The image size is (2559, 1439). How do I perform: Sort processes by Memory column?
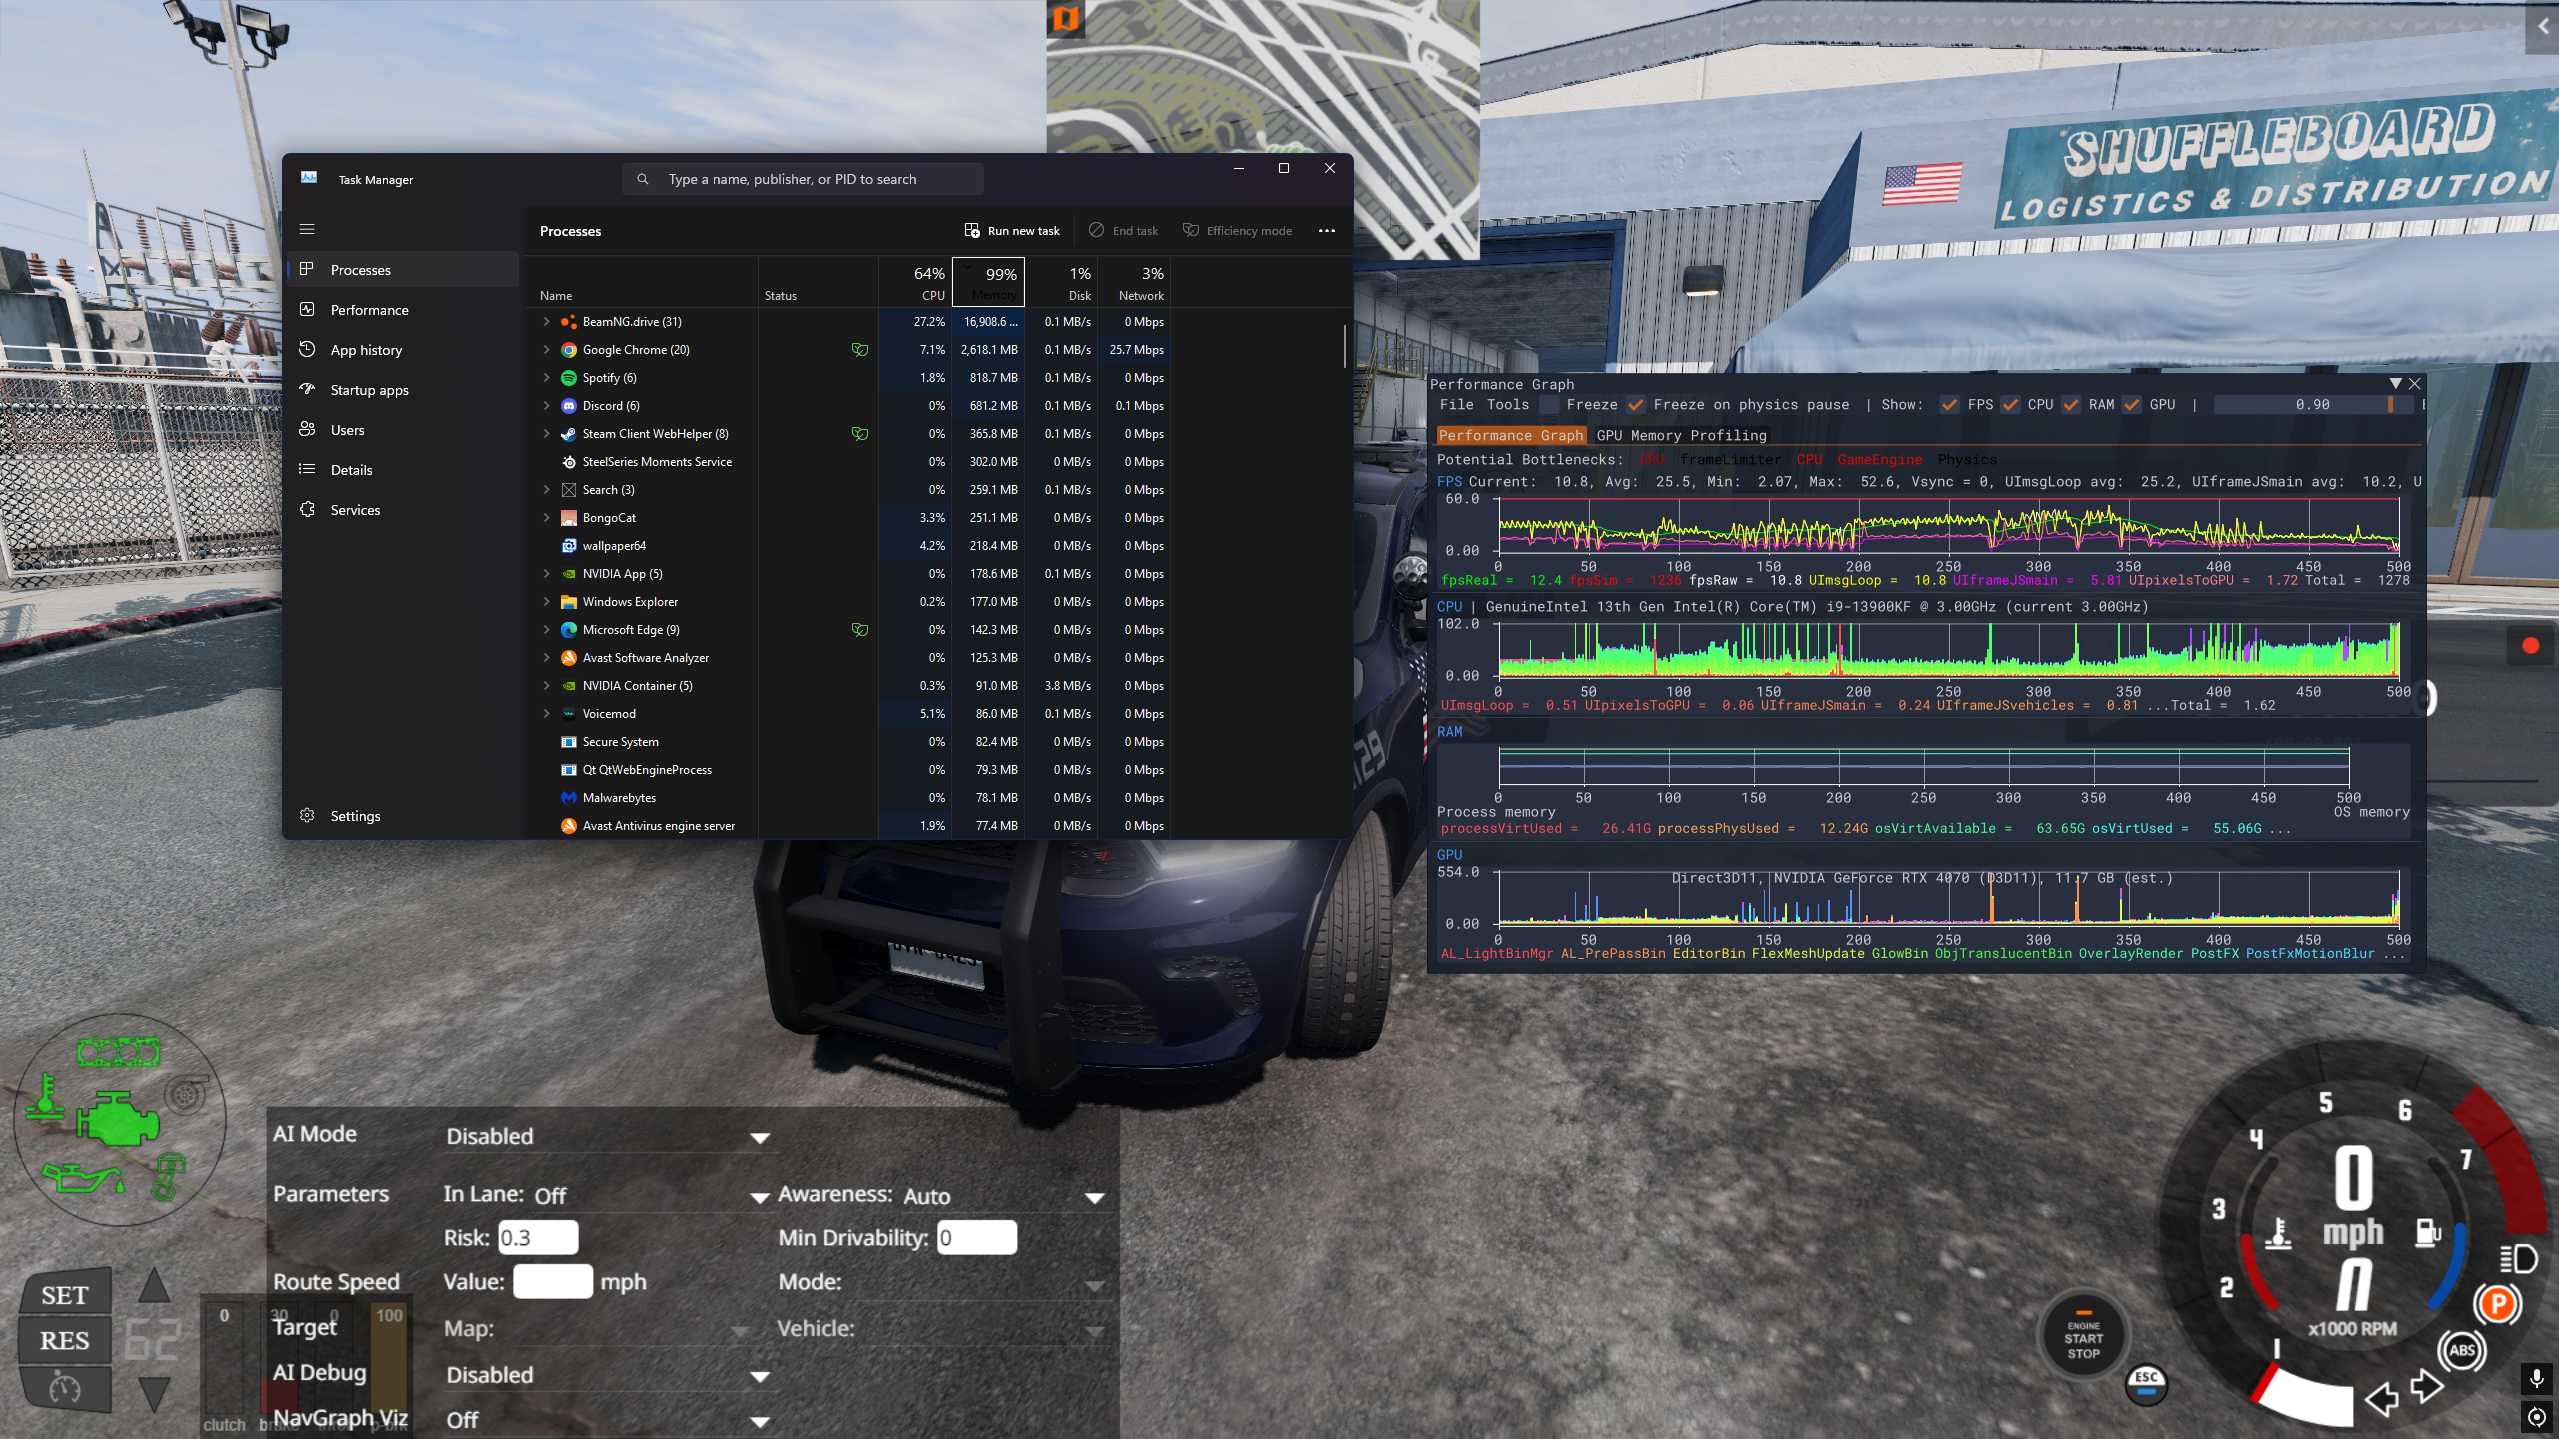tap(988, 283)
